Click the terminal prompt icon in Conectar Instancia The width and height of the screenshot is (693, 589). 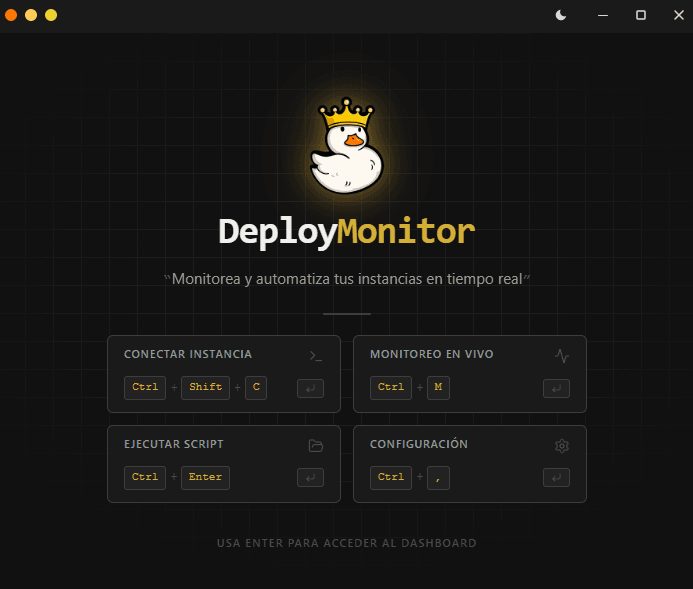316,356
